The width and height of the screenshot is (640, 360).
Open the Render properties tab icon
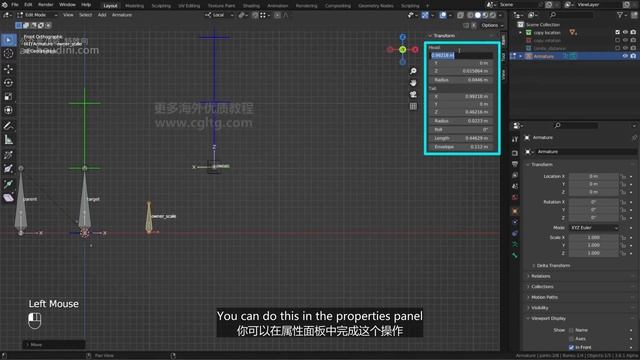coord(515,153)
